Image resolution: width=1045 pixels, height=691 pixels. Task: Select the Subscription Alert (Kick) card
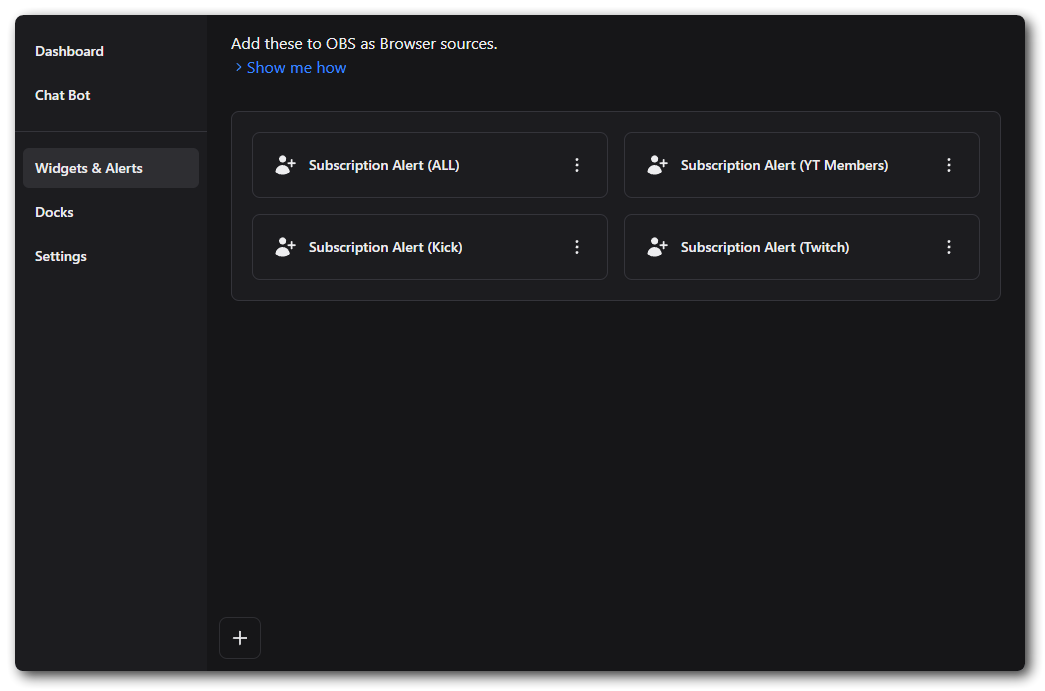point(429,246)
